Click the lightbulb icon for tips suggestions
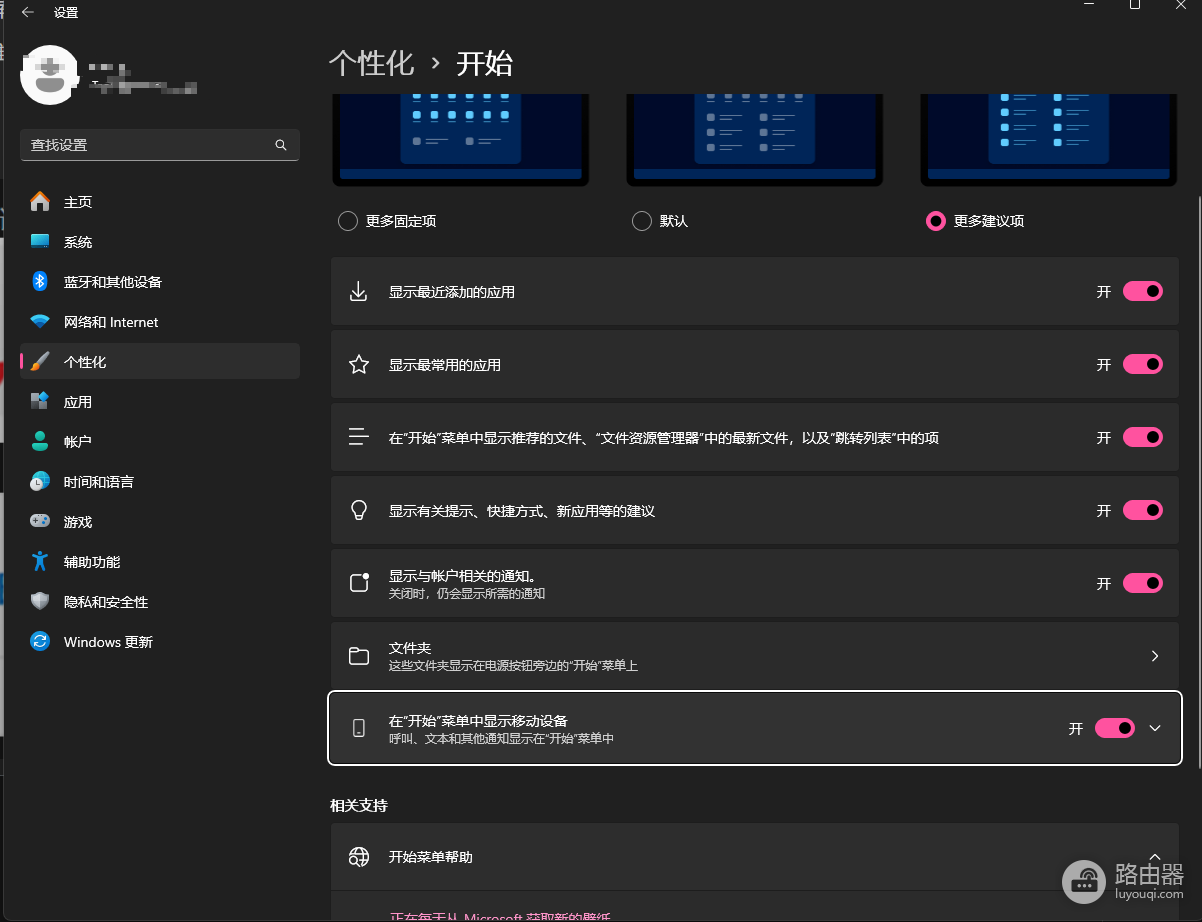 coord(358,511)
